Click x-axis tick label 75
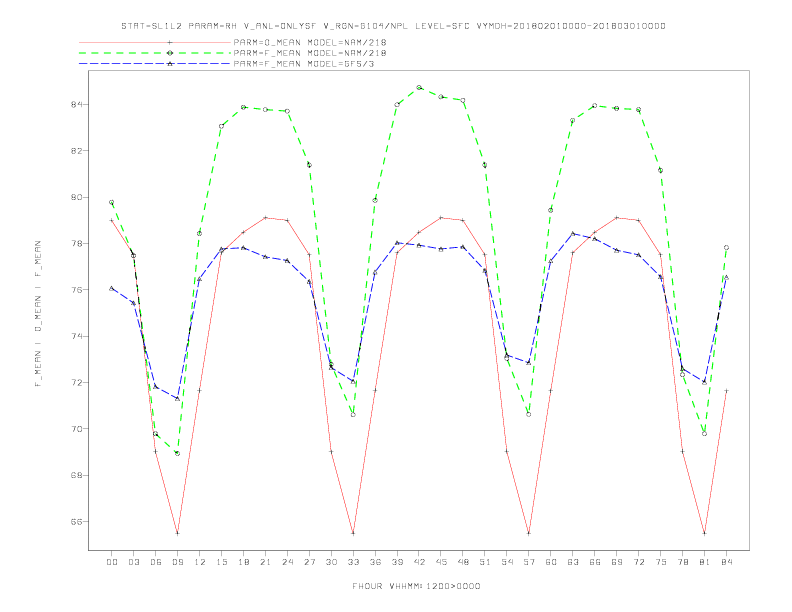 pos(661,562)
